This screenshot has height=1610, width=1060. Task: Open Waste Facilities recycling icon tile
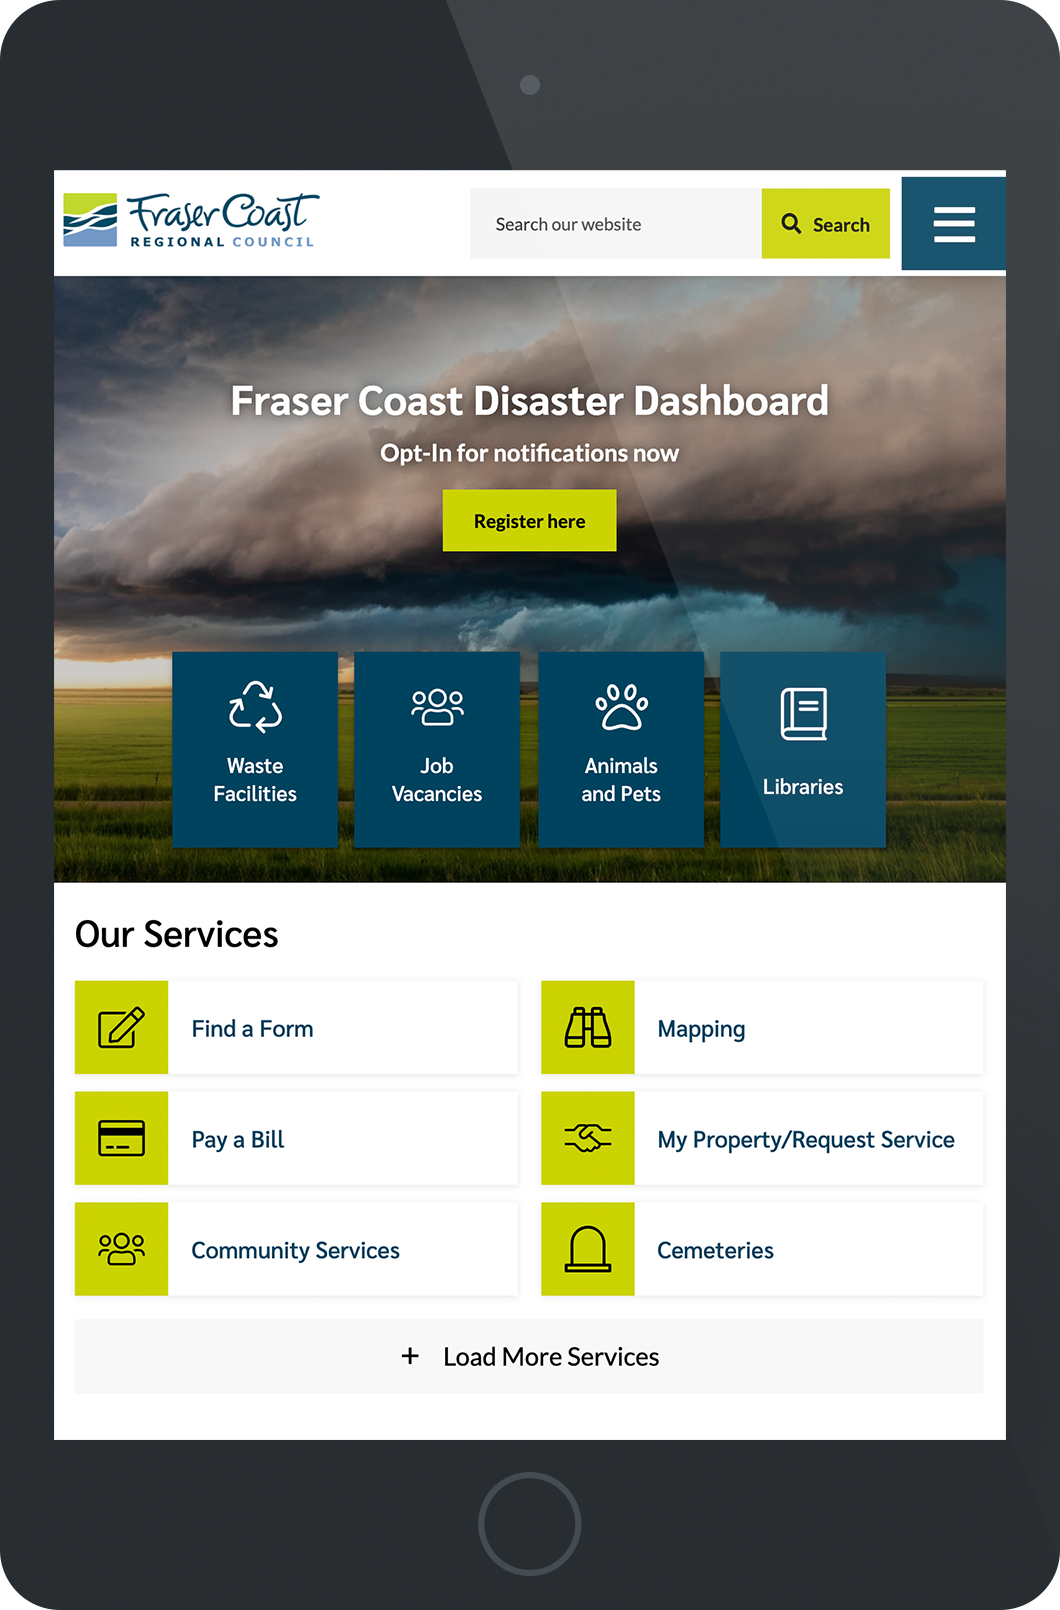click(x=255, y=707)
